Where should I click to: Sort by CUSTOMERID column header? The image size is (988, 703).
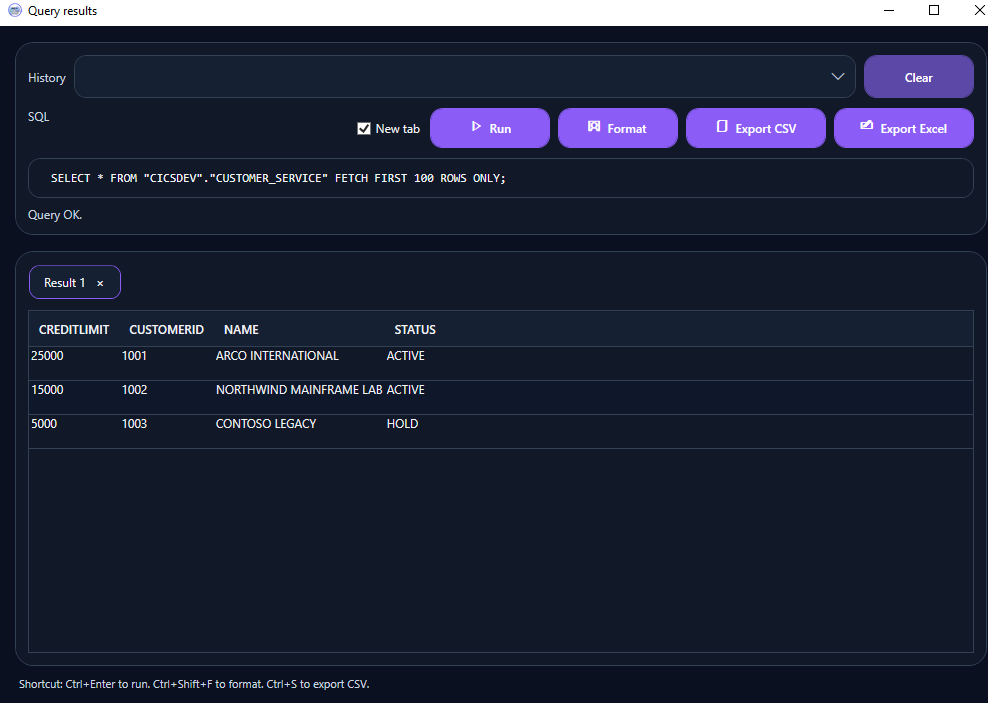166,329
